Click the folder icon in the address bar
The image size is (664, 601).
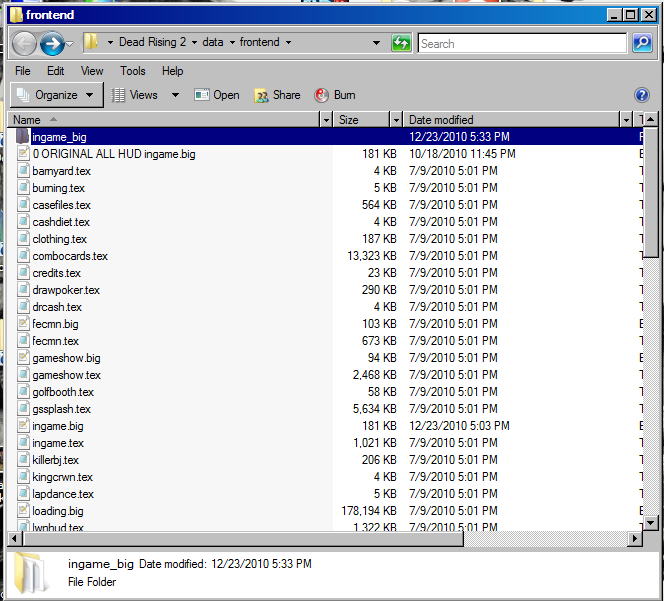click(91, 42)
